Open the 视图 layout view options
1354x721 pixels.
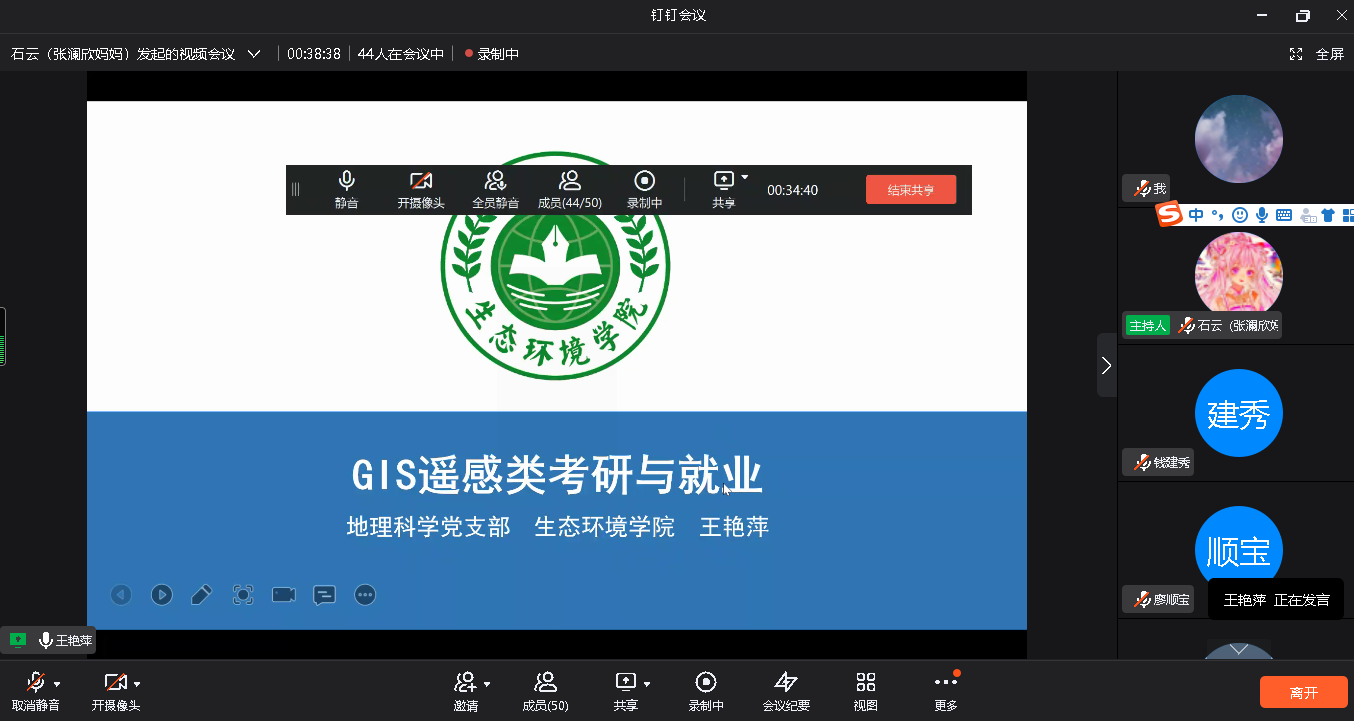coord(866,683)
